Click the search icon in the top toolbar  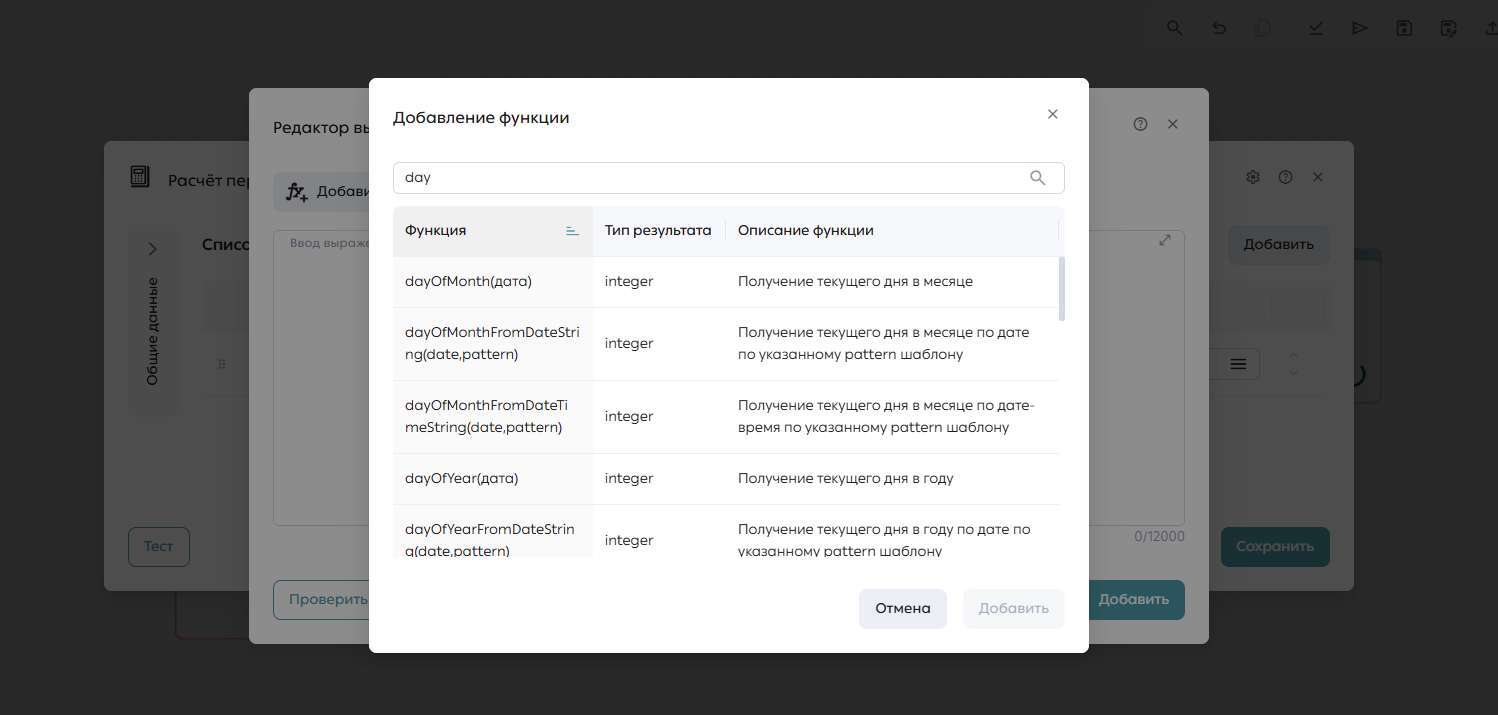point(1175,28)
